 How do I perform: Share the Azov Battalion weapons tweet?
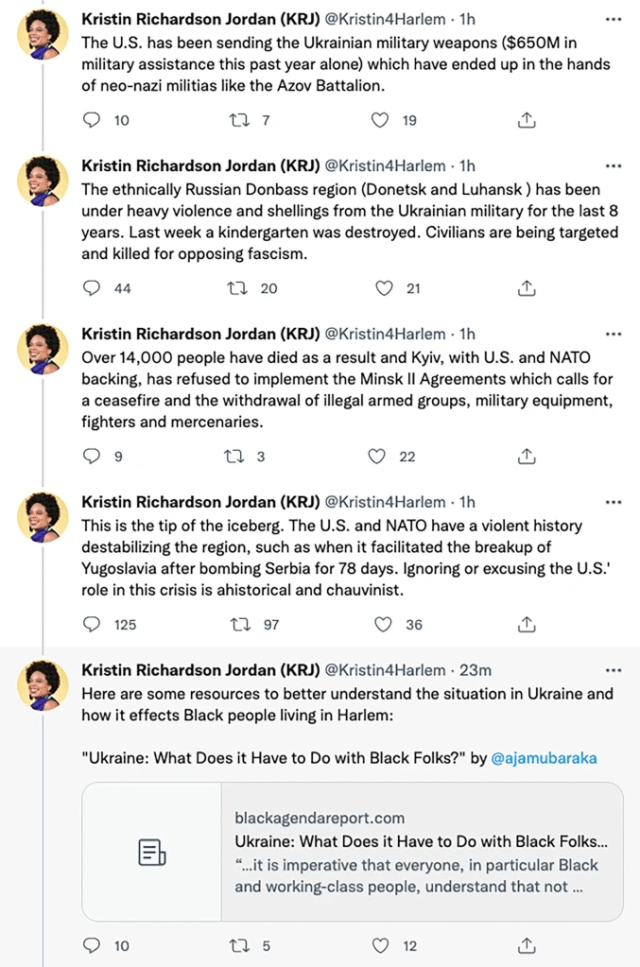pyautogui.click(x=525, y=120)
